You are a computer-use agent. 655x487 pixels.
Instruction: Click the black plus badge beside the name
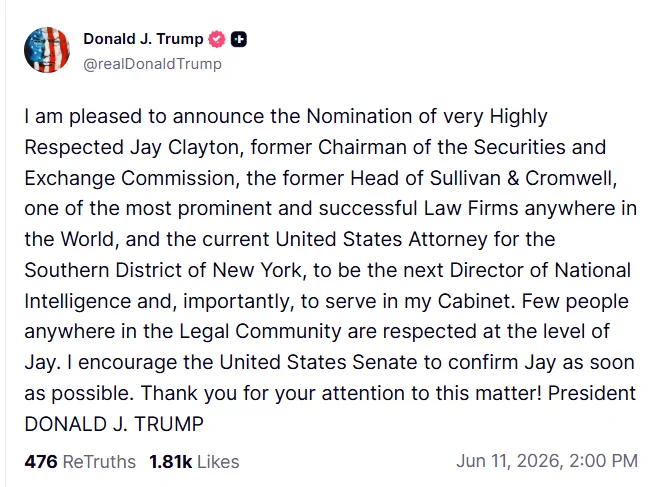pyautogui.click(x=239, y=39)
